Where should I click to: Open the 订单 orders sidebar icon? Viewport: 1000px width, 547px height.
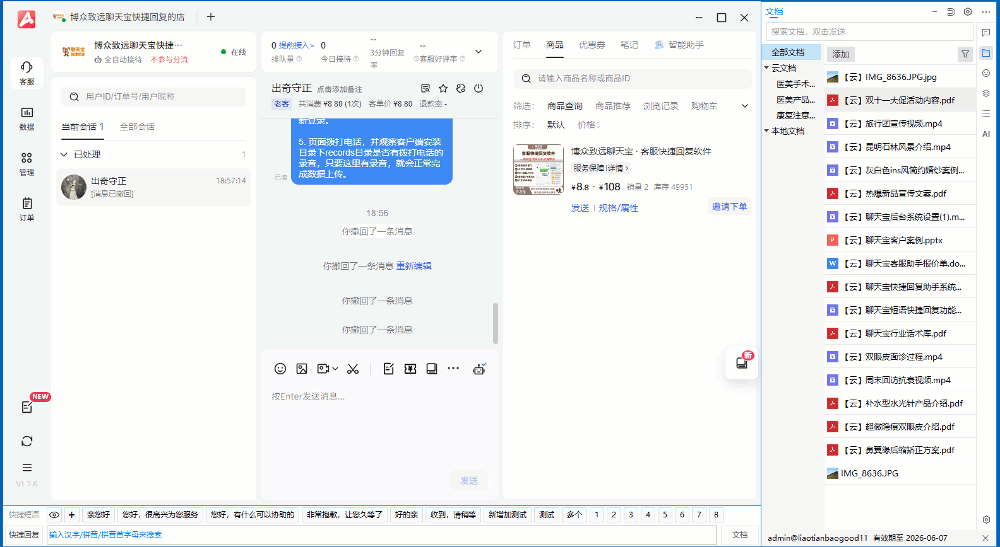(27, 209)
